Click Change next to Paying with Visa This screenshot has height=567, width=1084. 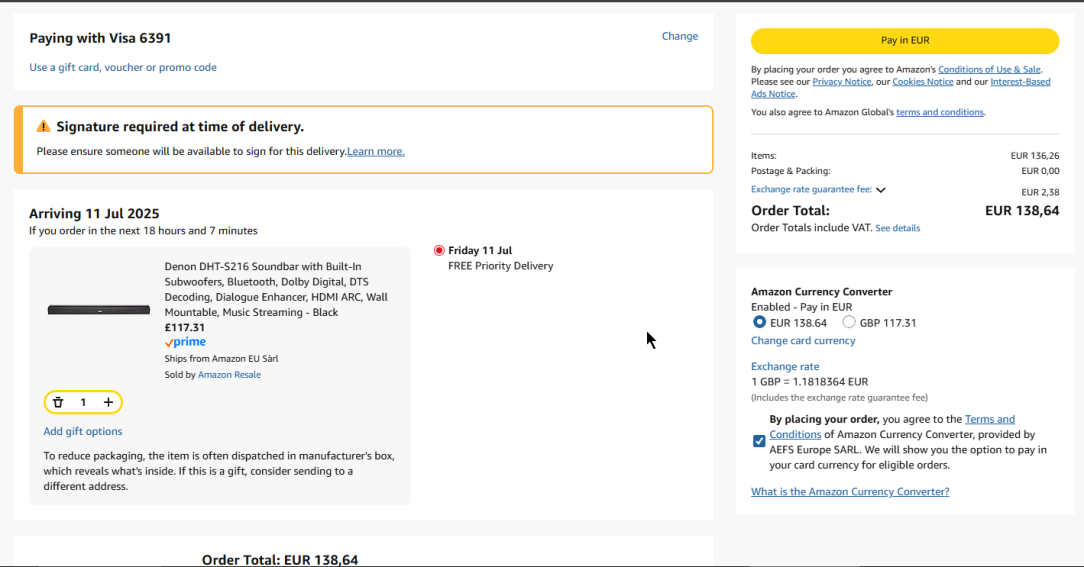pos(680,36)
